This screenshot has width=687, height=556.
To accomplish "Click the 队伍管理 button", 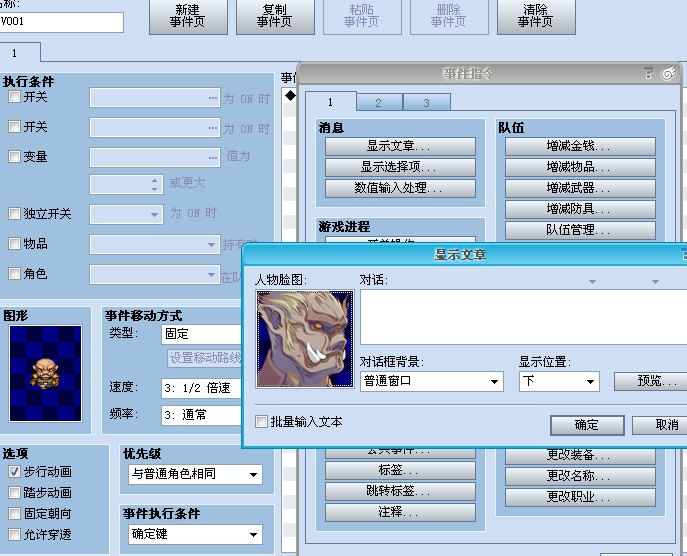I will click(581, 230).
